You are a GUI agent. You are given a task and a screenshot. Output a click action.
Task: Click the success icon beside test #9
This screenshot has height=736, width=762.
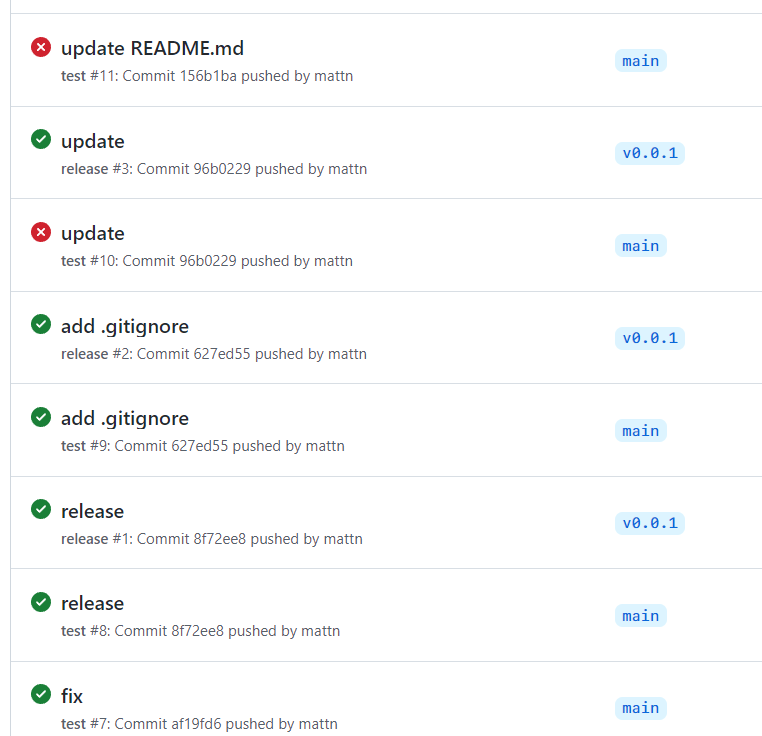click(41, 417)
